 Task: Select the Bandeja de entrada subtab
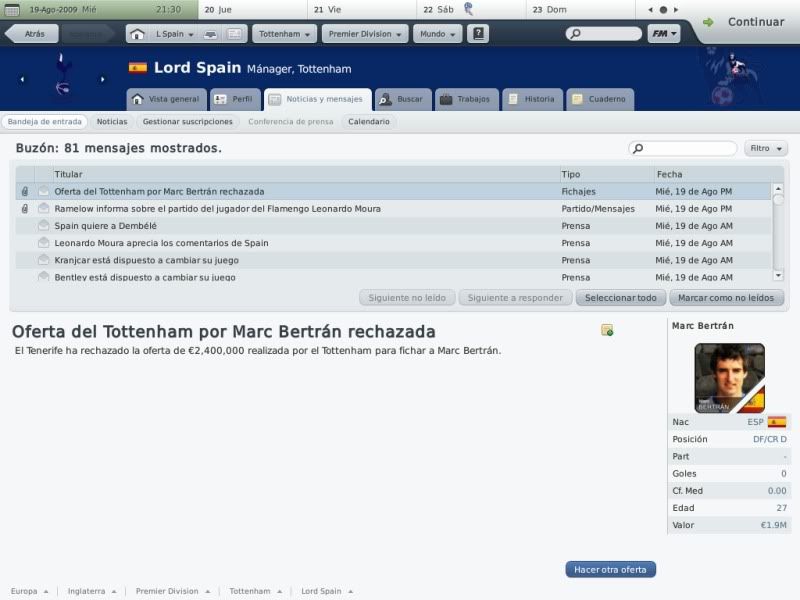(x=44, y=122)
